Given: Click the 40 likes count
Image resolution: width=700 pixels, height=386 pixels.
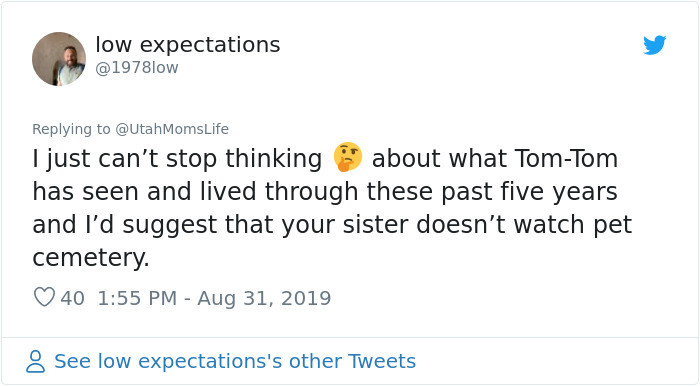Looking at the screenshot, I should point(72,298).
